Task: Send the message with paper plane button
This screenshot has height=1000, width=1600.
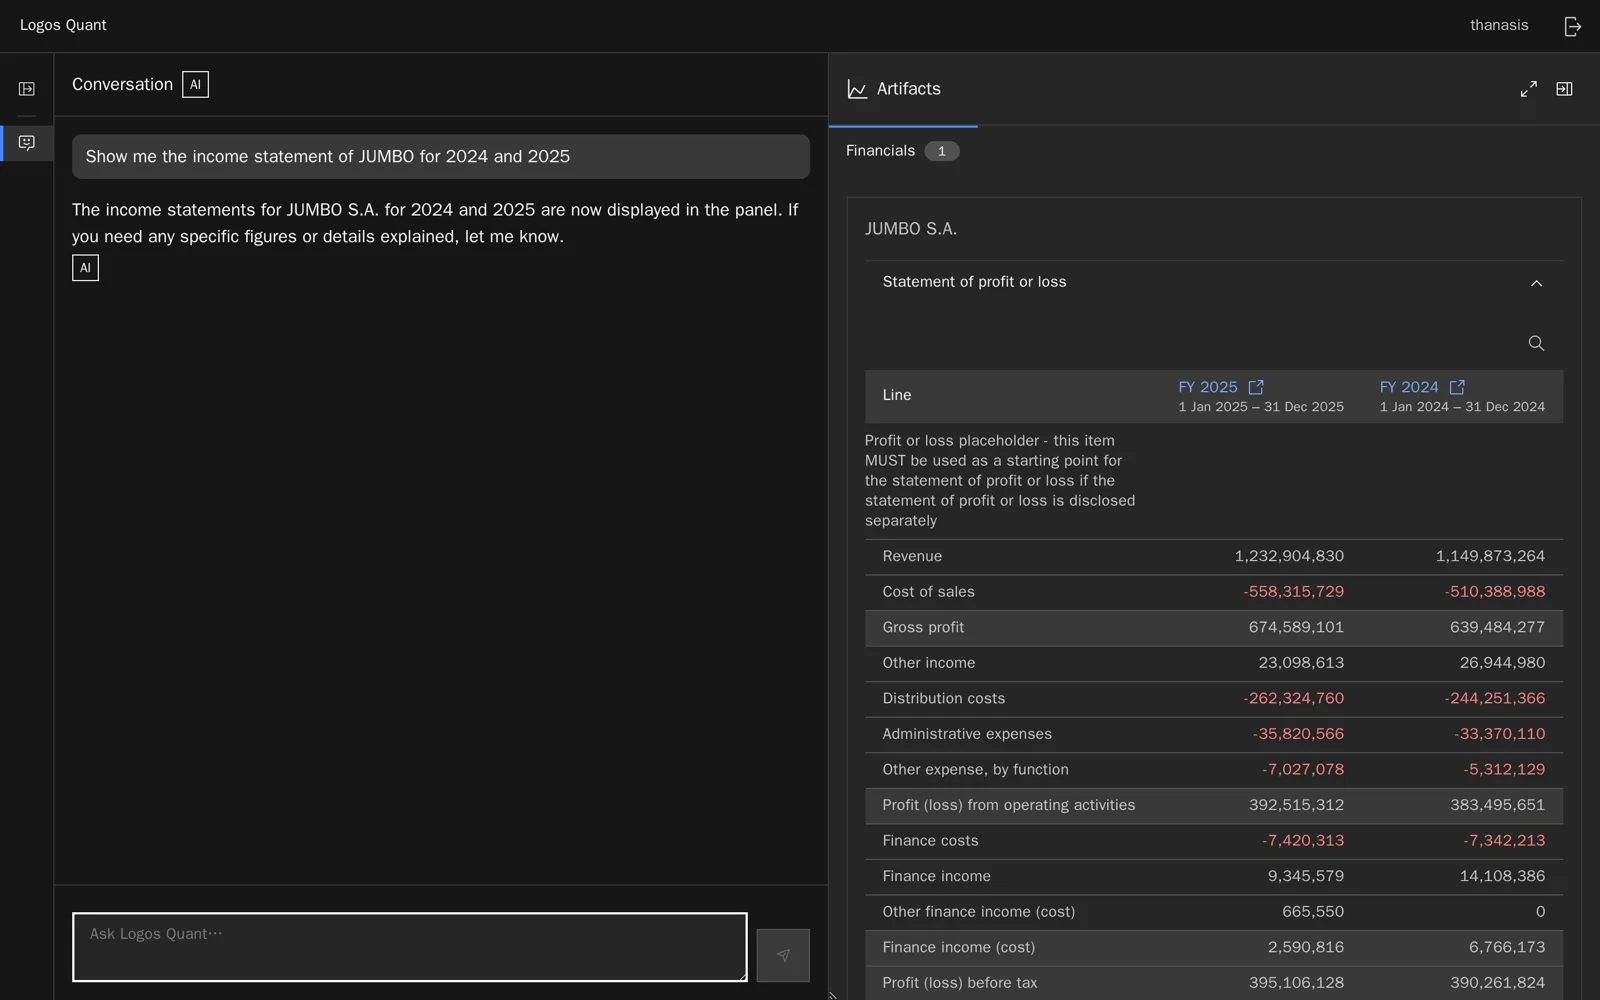Action: click(x=783, y=955)
